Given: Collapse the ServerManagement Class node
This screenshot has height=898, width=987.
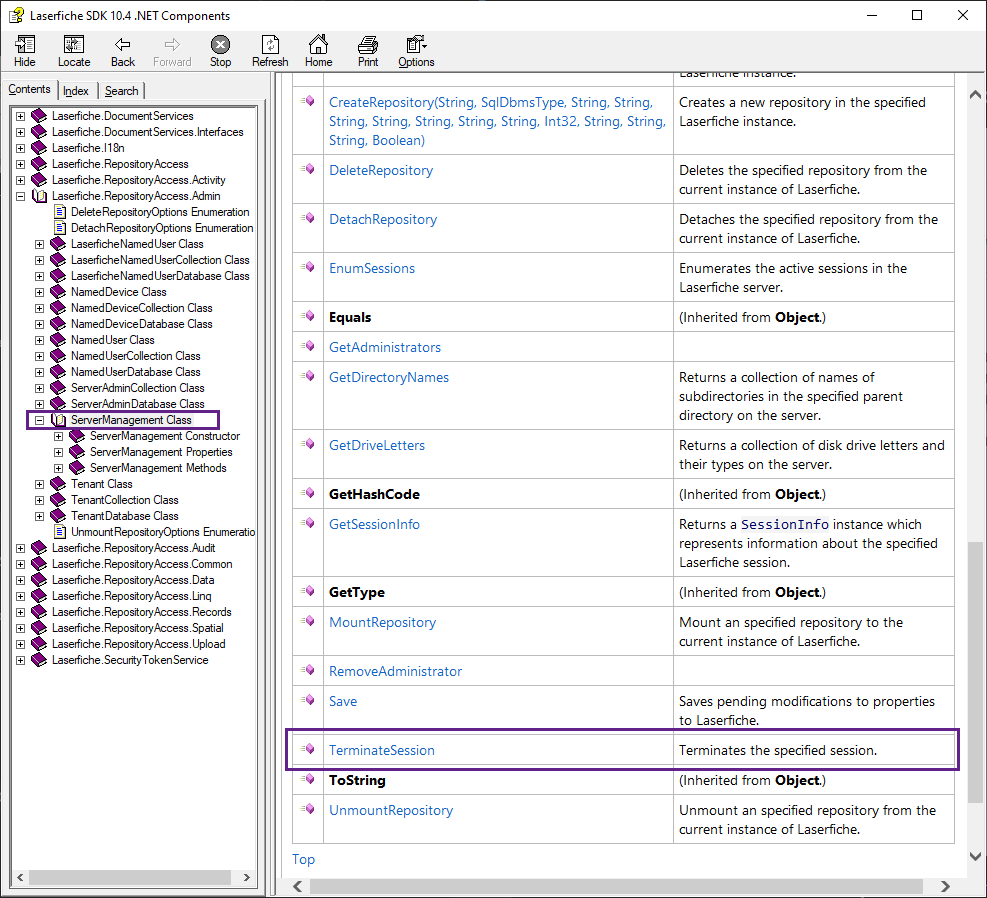Looking at the screenshot, I should pyautogui.click(x=39, y=420).
